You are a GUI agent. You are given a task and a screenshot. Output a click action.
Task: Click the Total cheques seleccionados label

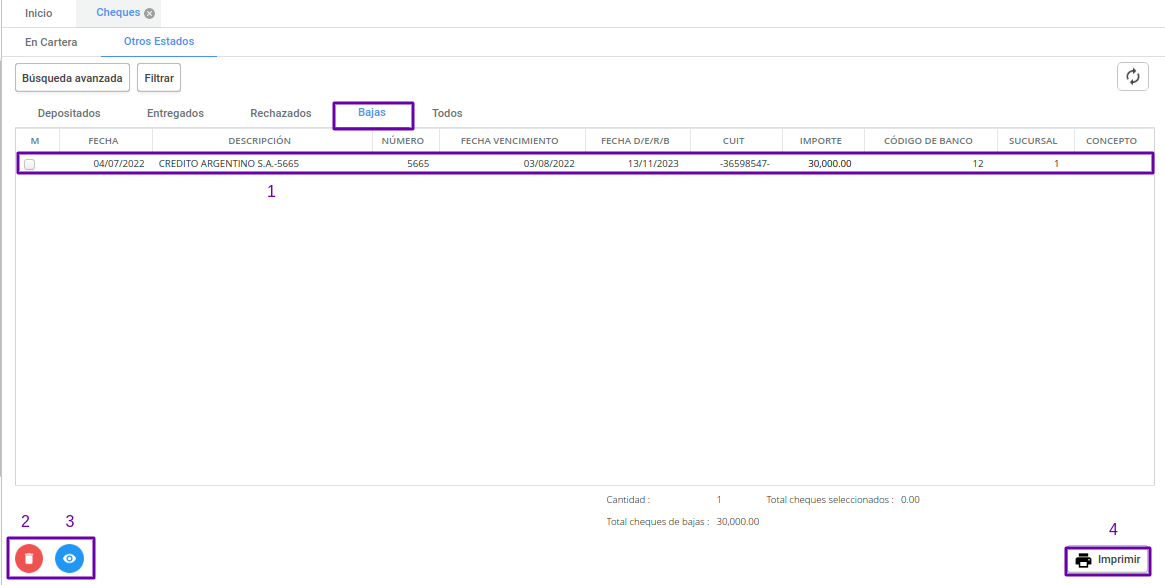829,500
